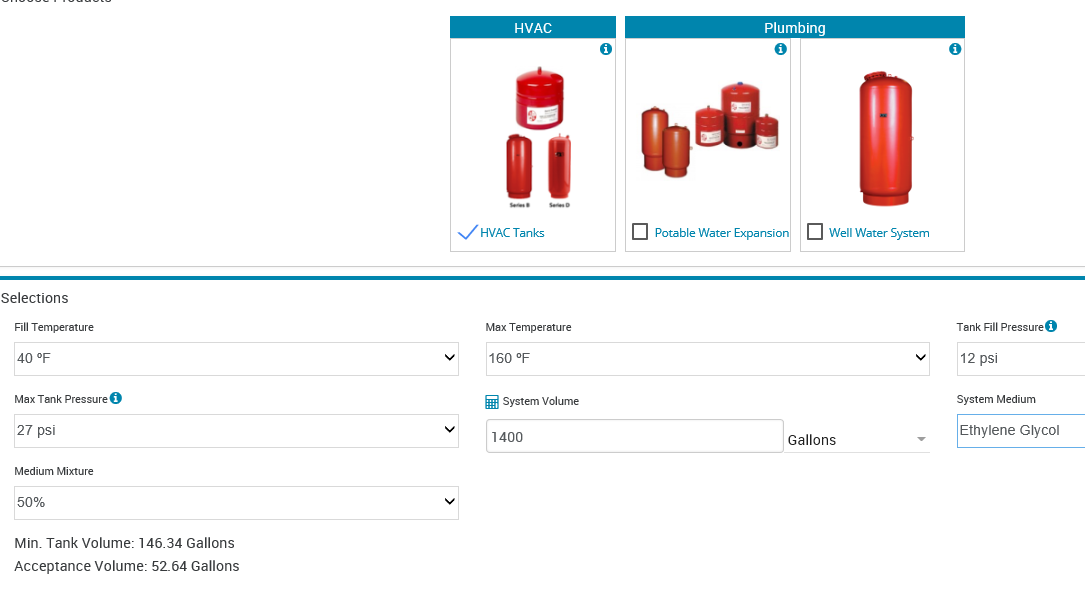Enable the Well Water System checkbox
Image resolution: width=1085 pixels, height=589 pixels.
(x=815, y=231)
